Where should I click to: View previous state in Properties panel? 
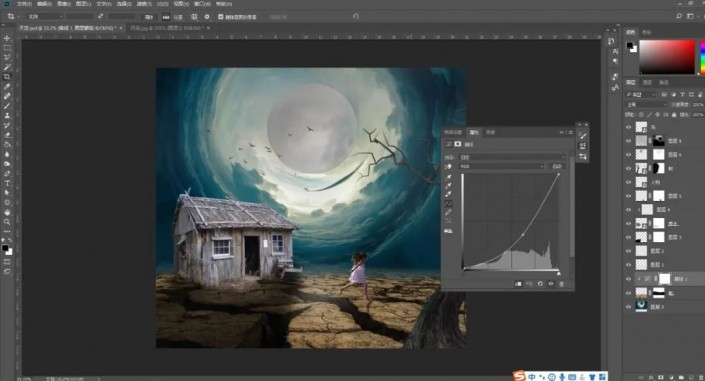[529, 284]
